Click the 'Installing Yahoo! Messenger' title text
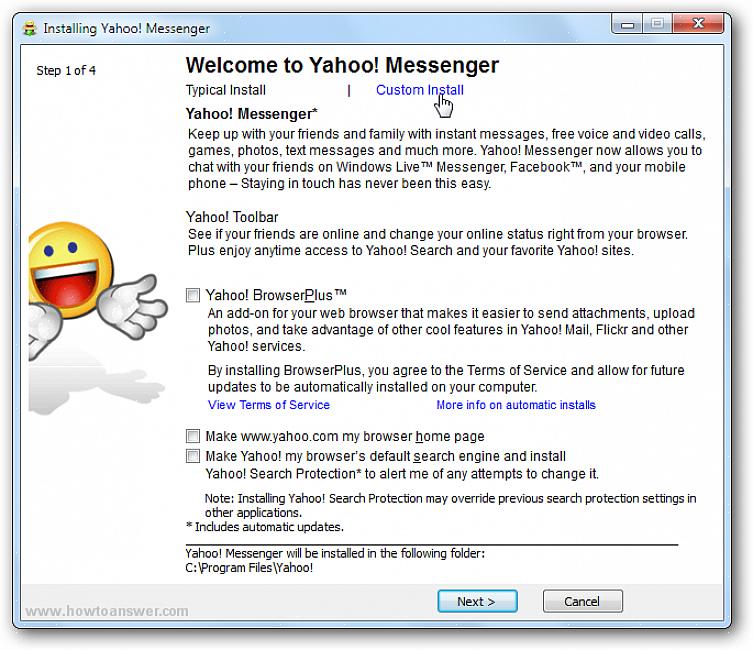This screenshot has height=650, width=753. coord(126,28)
